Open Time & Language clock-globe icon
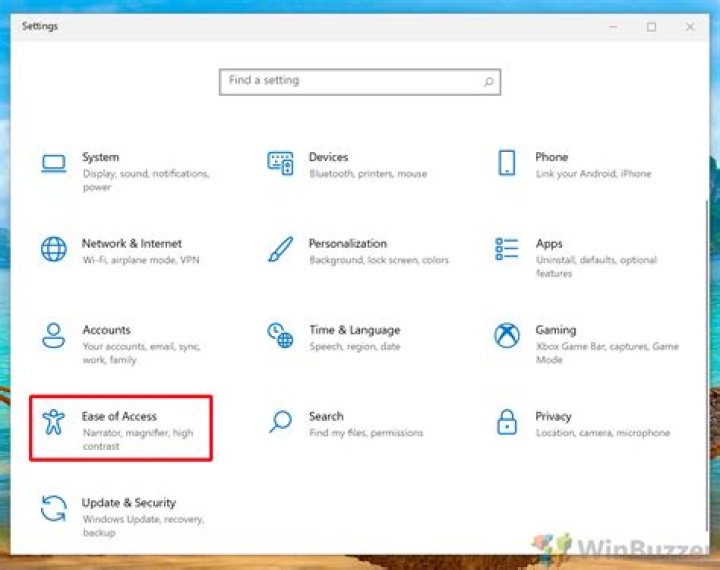The height and width of the screenshot is (570, 720). tap(280, 335)
